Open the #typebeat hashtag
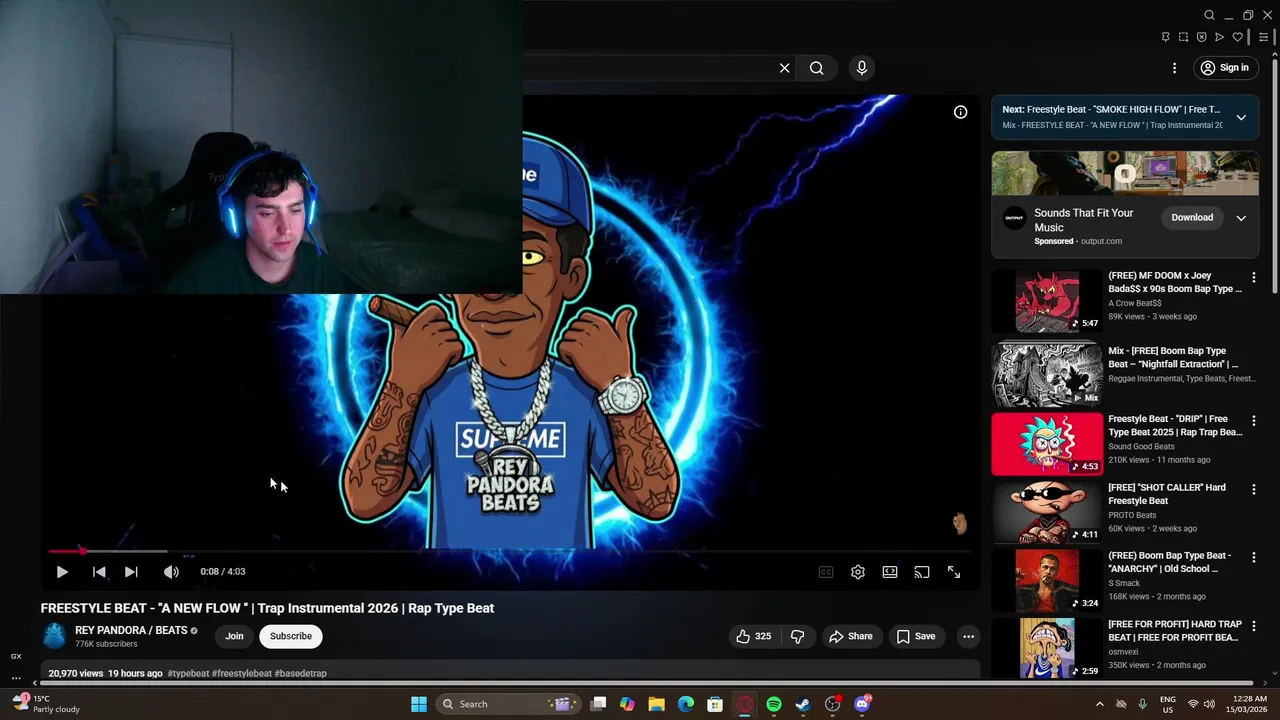Image resolution: width=1280 pixels, height=720 pixels. pyautogui.click(x=188, y=674)
